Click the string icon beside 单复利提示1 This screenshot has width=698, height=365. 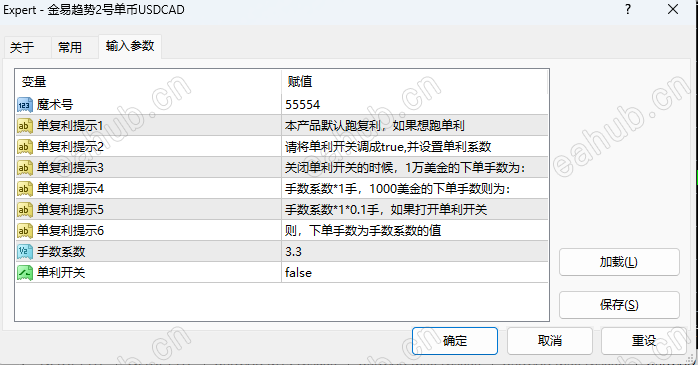tap(24, 126)
